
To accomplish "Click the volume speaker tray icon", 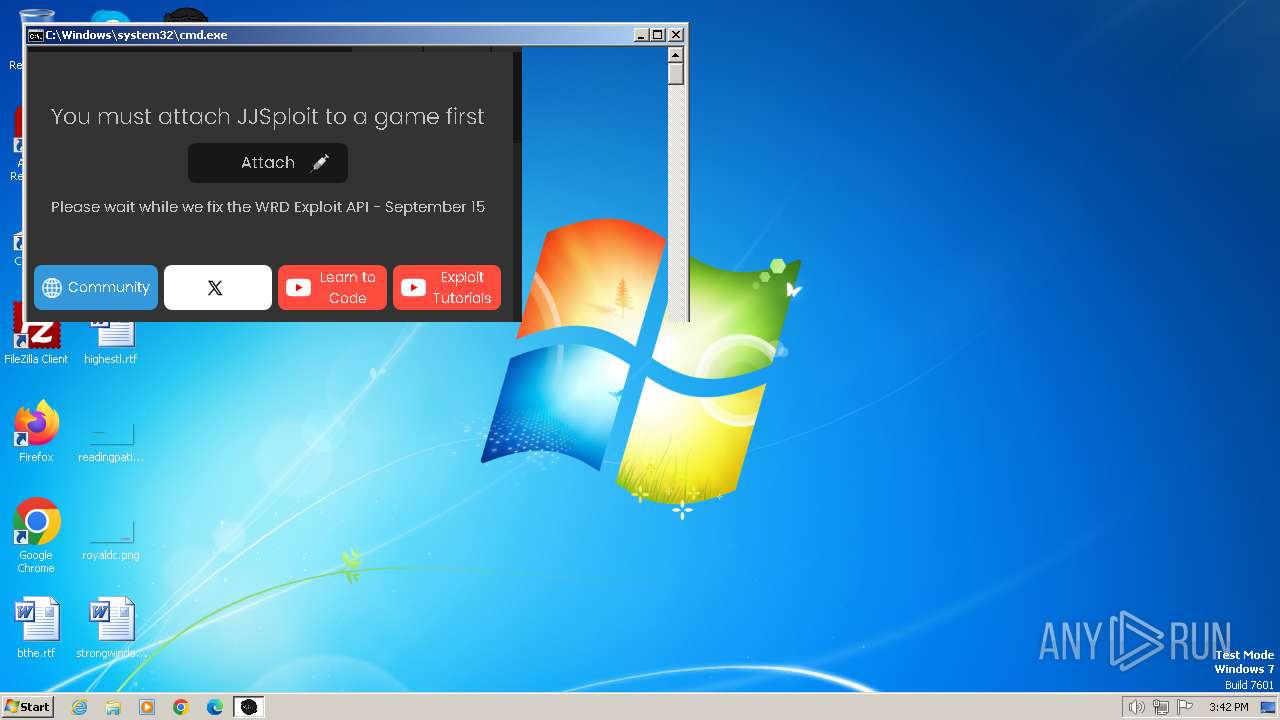I will tap(1136, 707).
